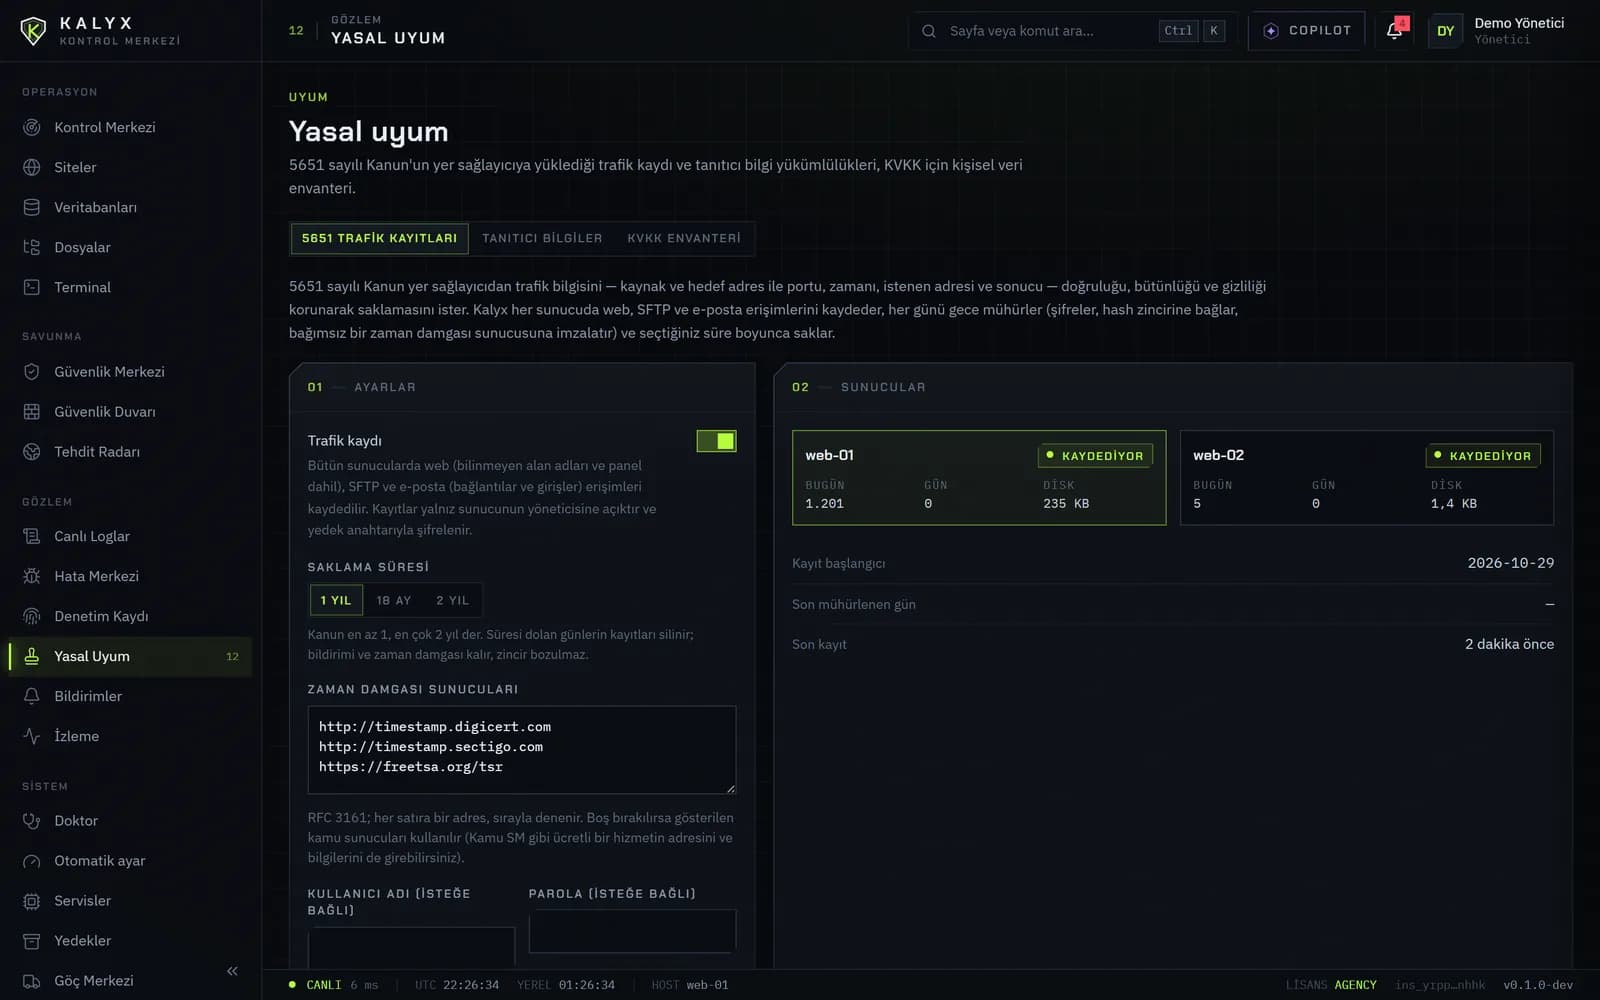This screenshot has height=1000, width=1600.
Task: Click the Güvenlik Duvarı firewall icon
Action: (x=32, y=412)
